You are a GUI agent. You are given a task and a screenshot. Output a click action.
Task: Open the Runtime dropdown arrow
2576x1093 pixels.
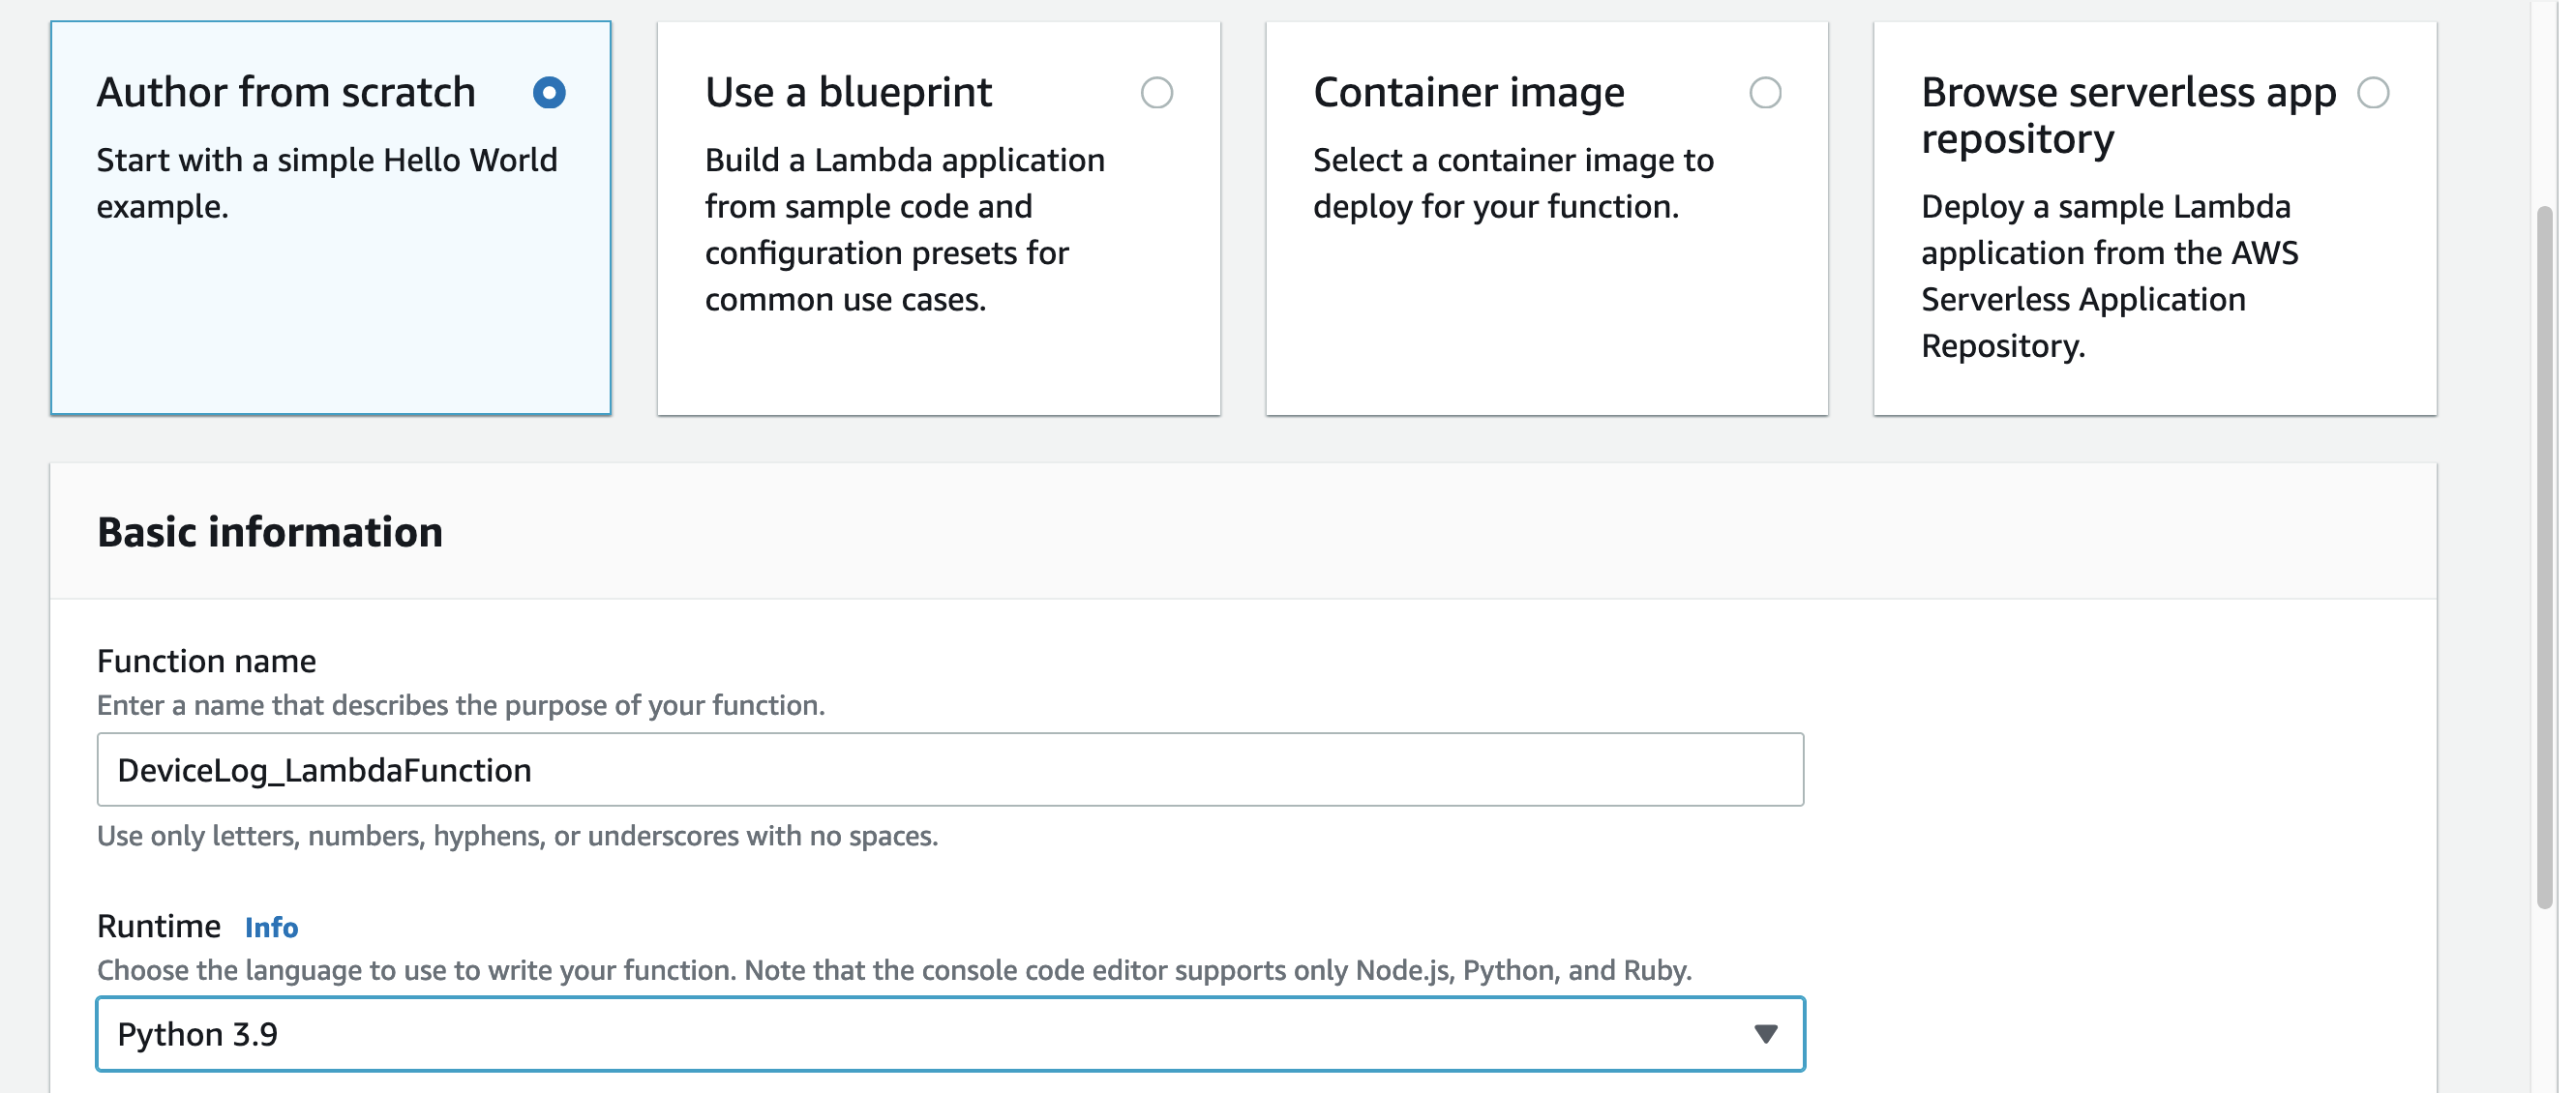click(1765, 1034)
